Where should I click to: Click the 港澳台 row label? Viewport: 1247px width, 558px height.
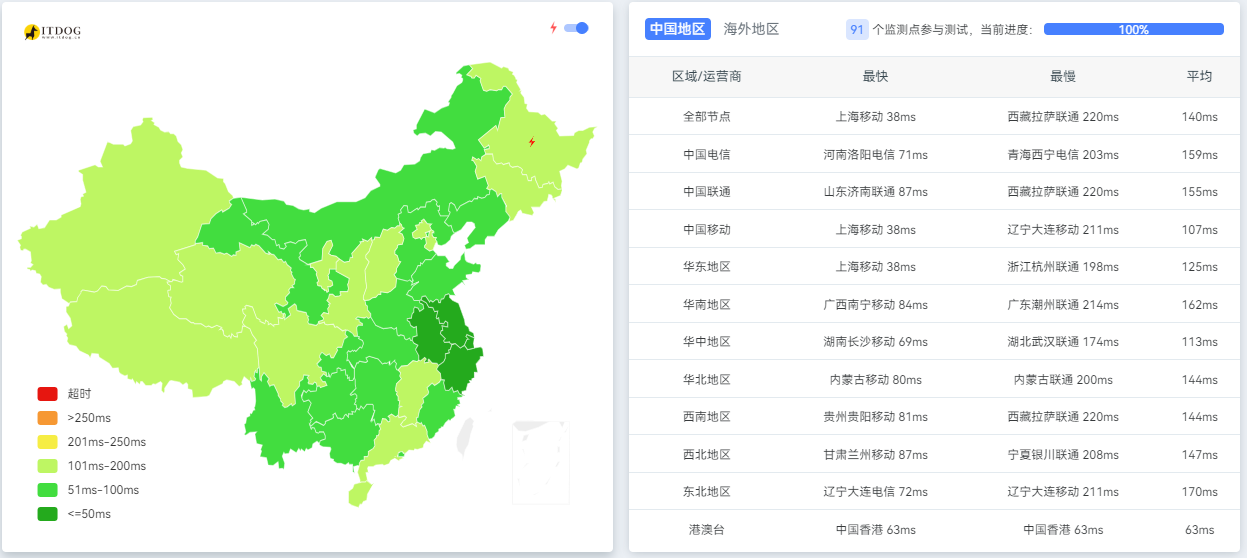tap(707, 530)
